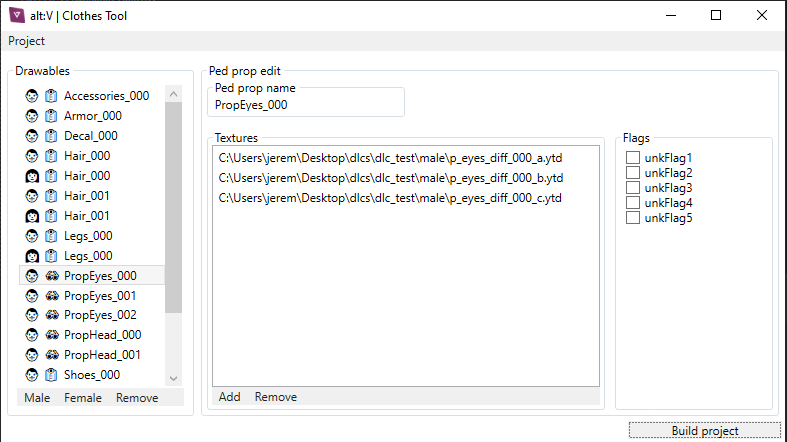Viewport: 787px width, 442px height.
Task: Click the female face icon of the female Hair_000 row
Action: click(32, 176)
